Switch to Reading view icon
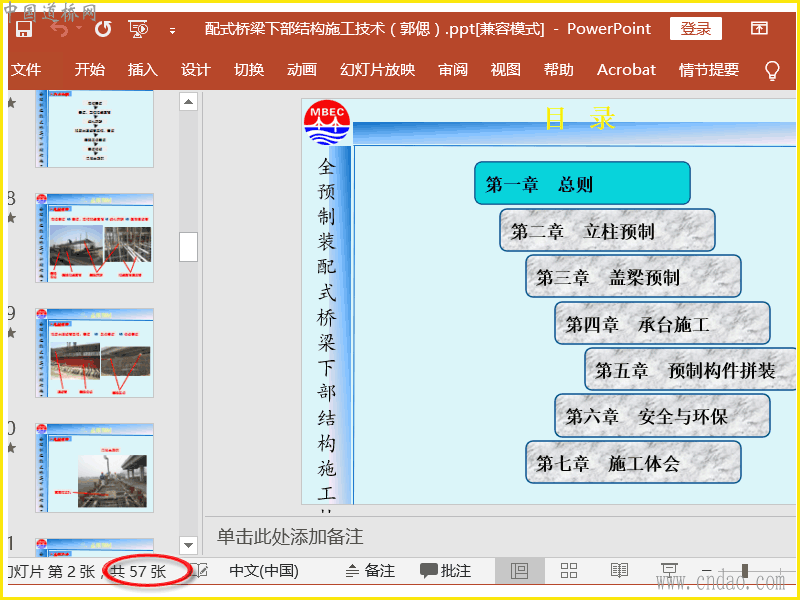 (619, 570)
